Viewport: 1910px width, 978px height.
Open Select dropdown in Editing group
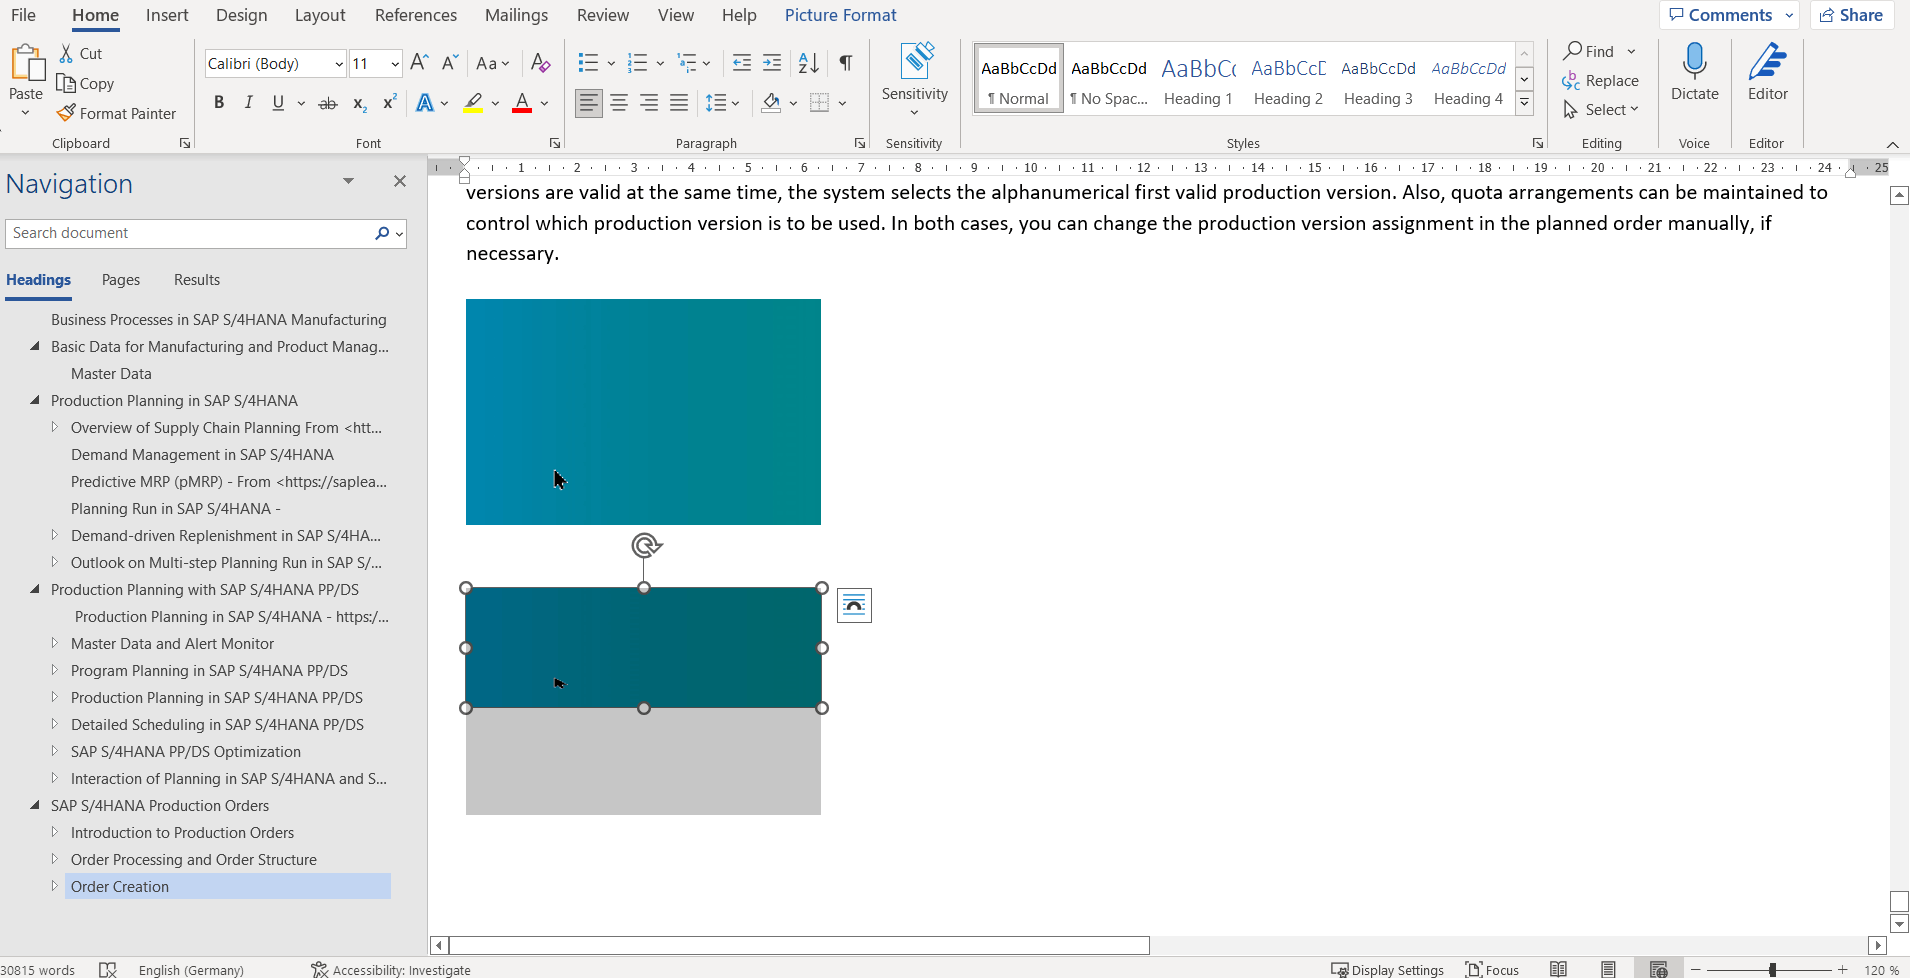point(1601,110)
